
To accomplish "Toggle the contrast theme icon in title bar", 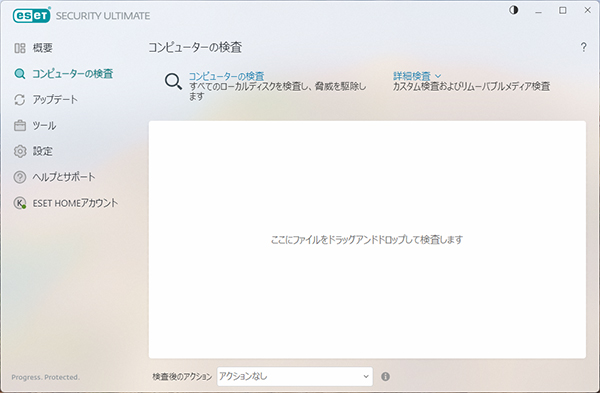I will click(x=514, y=10).
